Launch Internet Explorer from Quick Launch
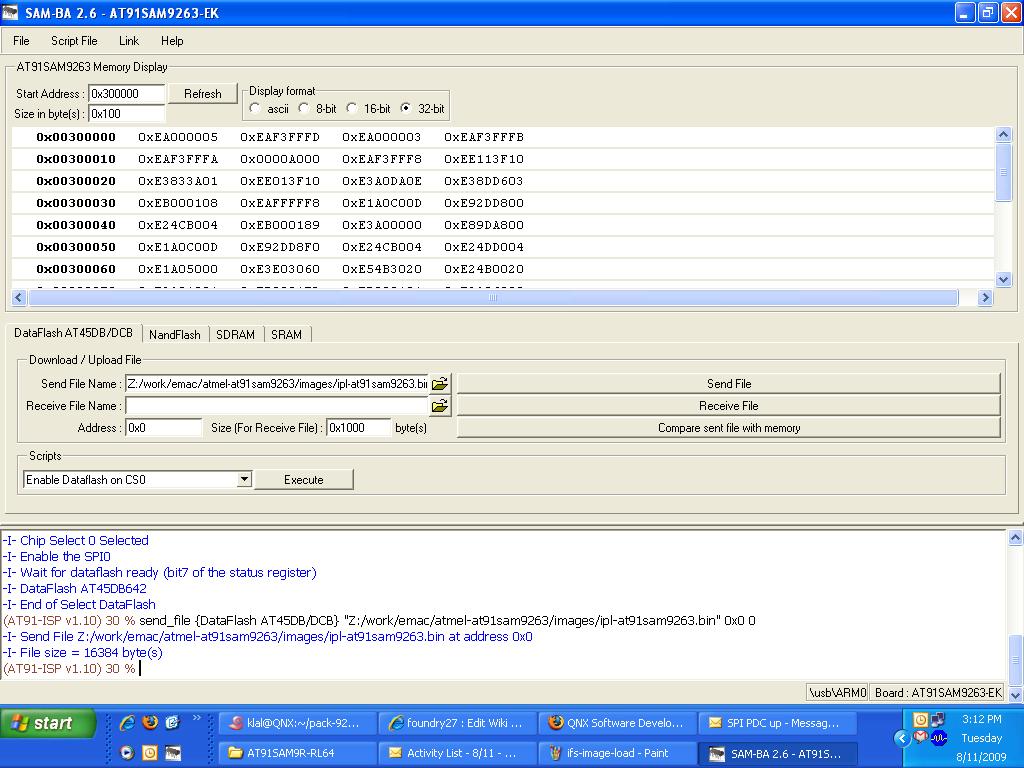The image size is (1024, 768). click(x=127, y=722)
